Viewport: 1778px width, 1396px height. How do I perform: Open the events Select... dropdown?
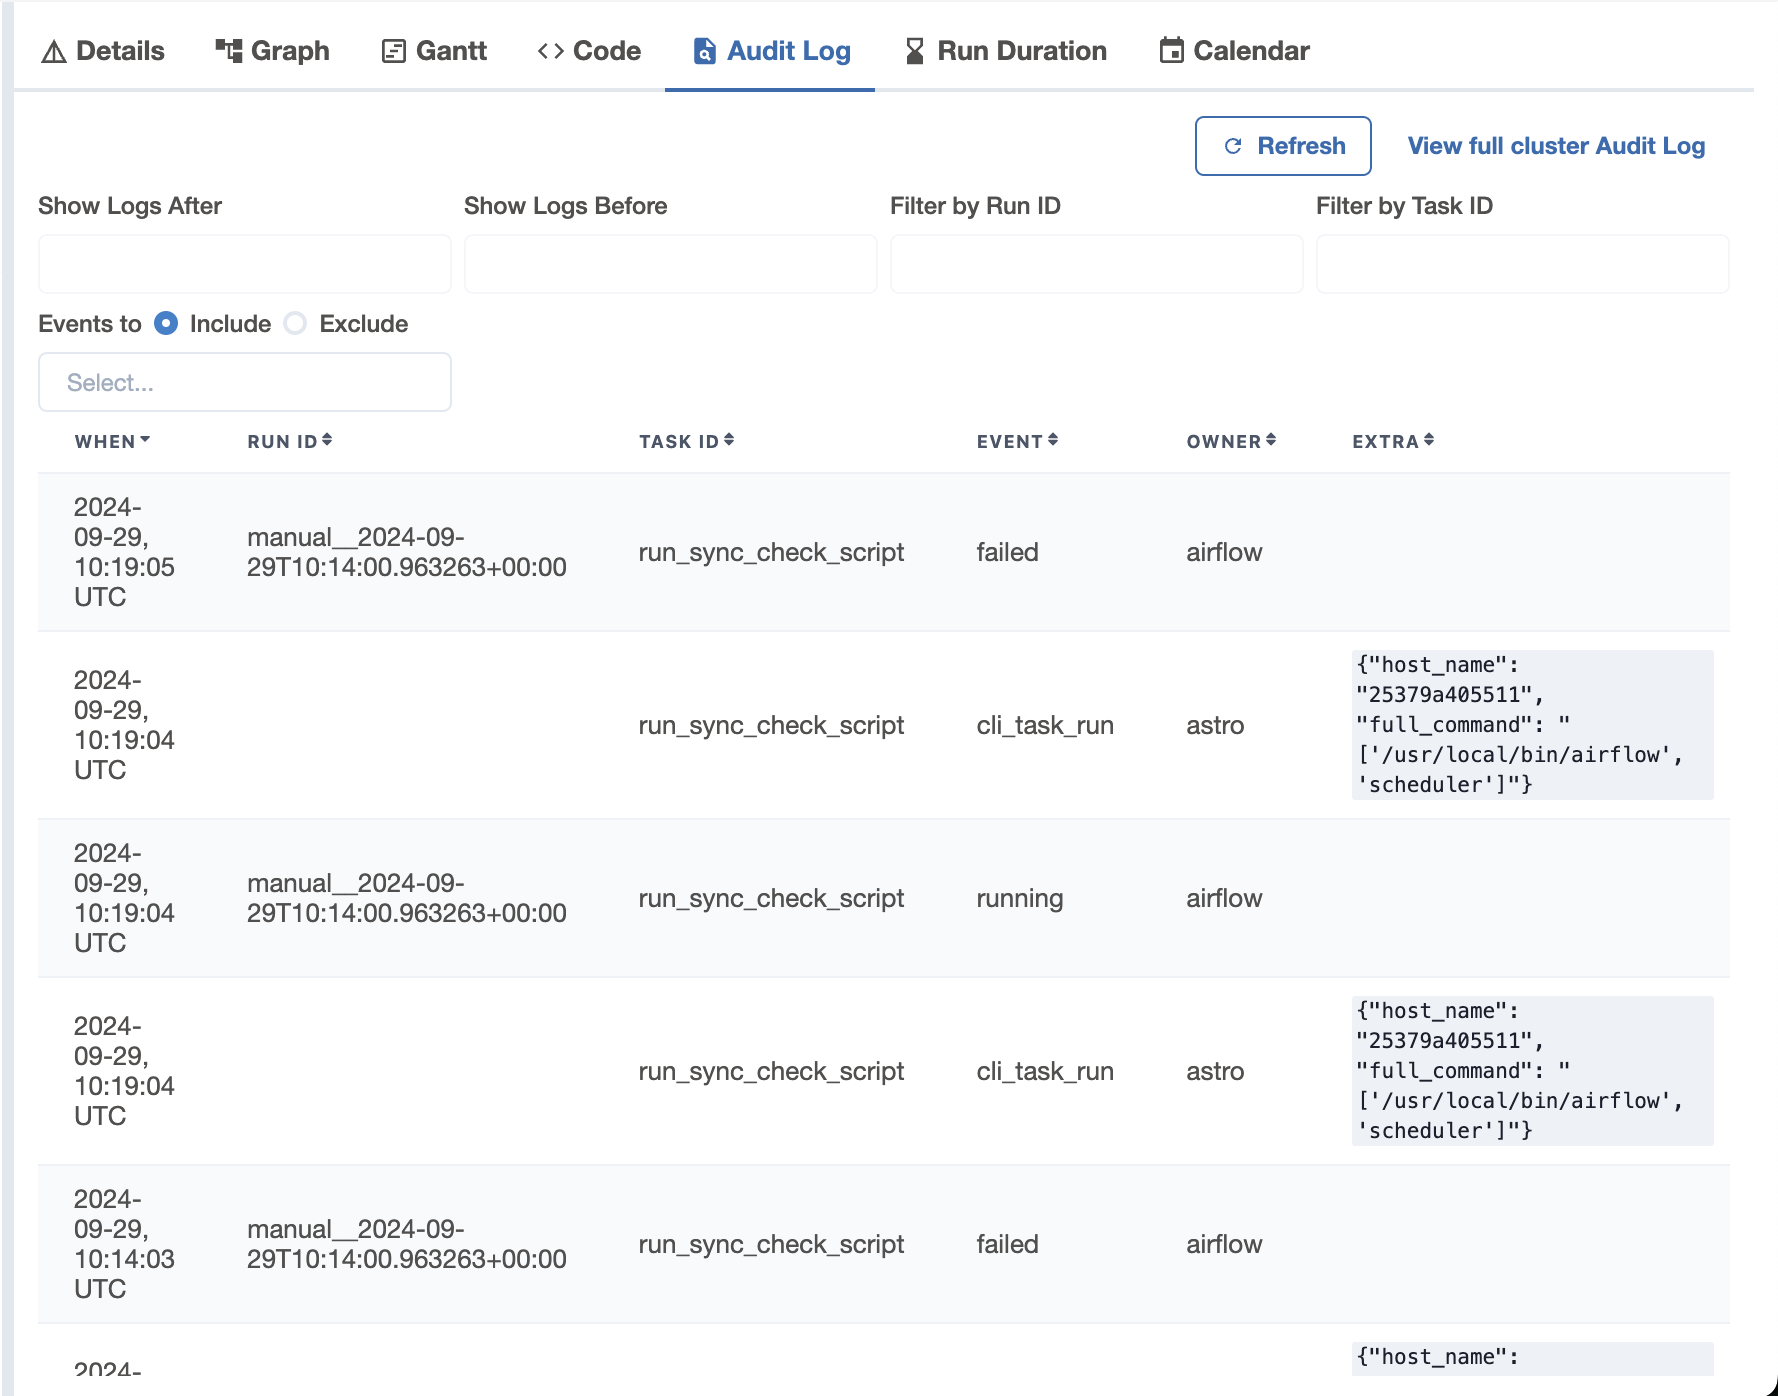coord(245,382)
